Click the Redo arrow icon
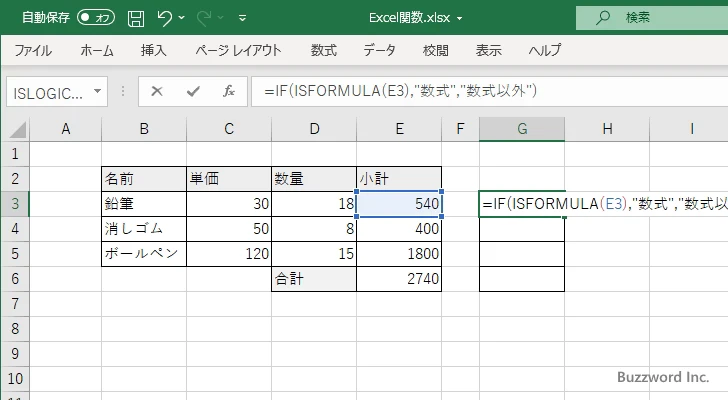 (204, 18)
